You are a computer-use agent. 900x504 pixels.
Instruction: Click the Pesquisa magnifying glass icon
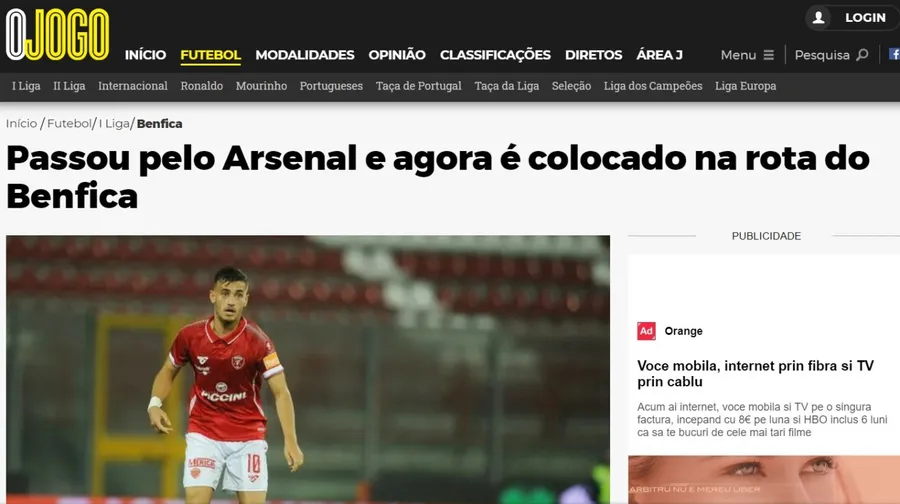(862, 55)
